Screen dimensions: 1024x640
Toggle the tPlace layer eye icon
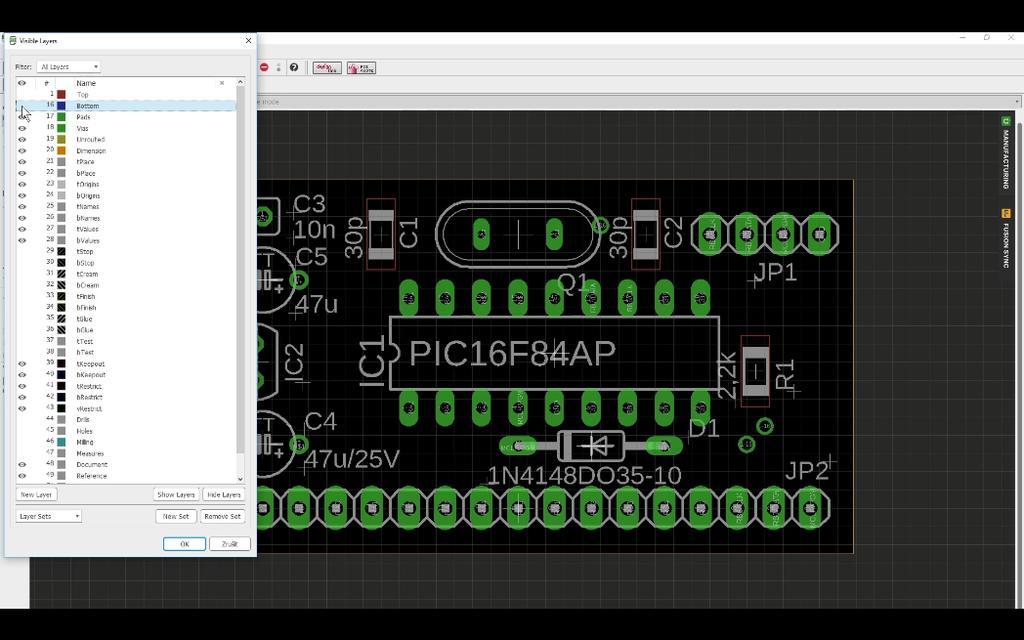tap(22, 162)
